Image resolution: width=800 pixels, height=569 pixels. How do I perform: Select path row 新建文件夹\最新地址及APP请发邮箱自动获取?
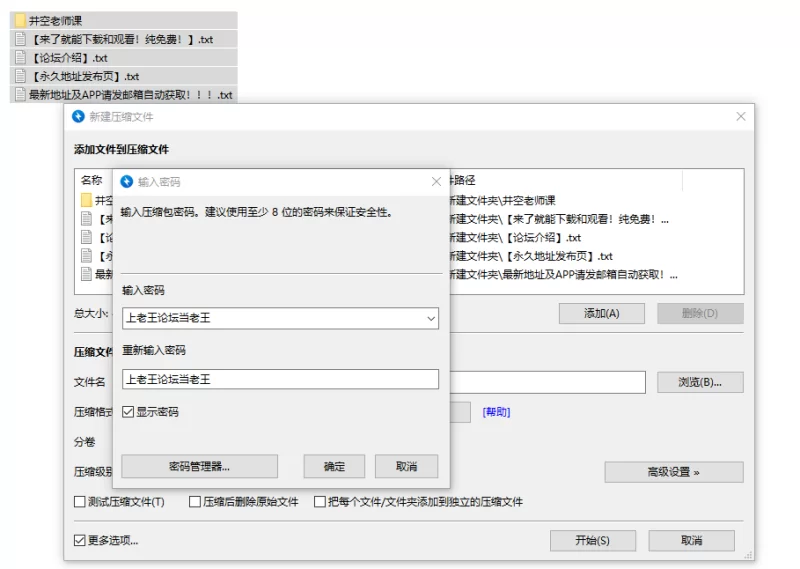click(x=564, y=275)
